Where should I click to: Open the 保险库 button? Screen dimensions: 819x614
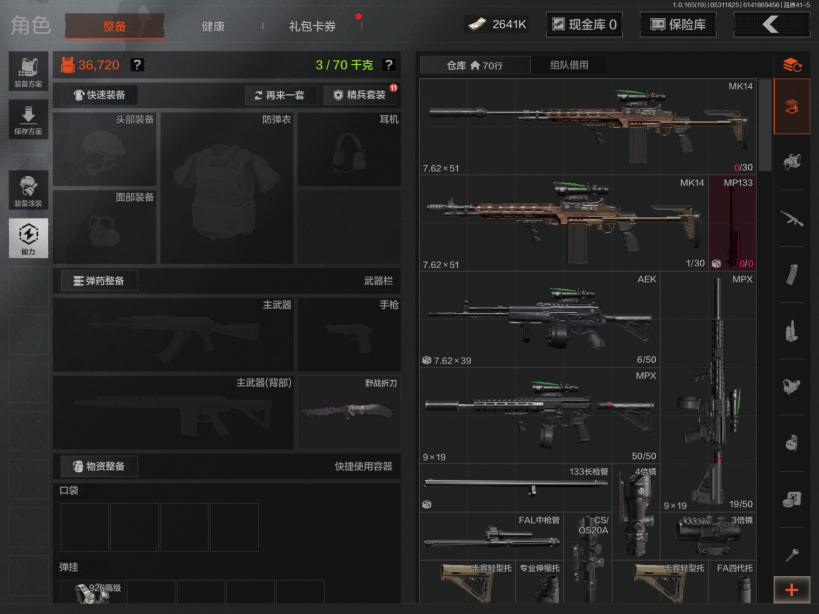tap(678, 25)
